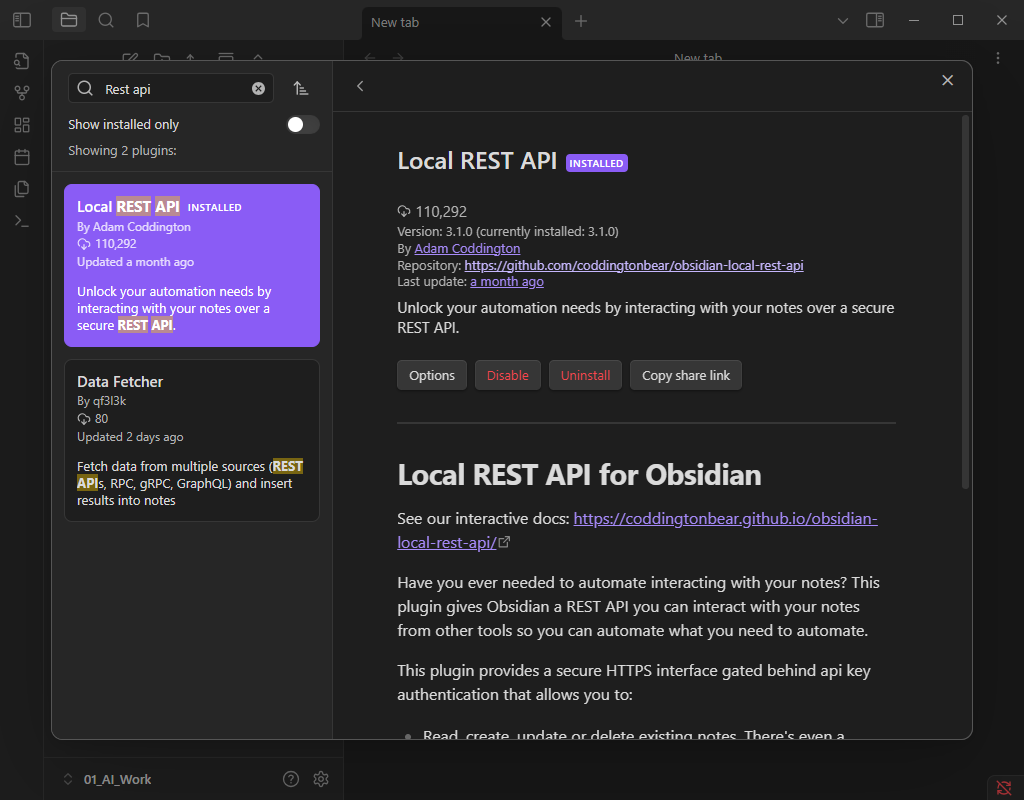Open command palette ribbon icon
Image resolution: width=1024 pixels, height=800 pixels.
coord(22,221)
